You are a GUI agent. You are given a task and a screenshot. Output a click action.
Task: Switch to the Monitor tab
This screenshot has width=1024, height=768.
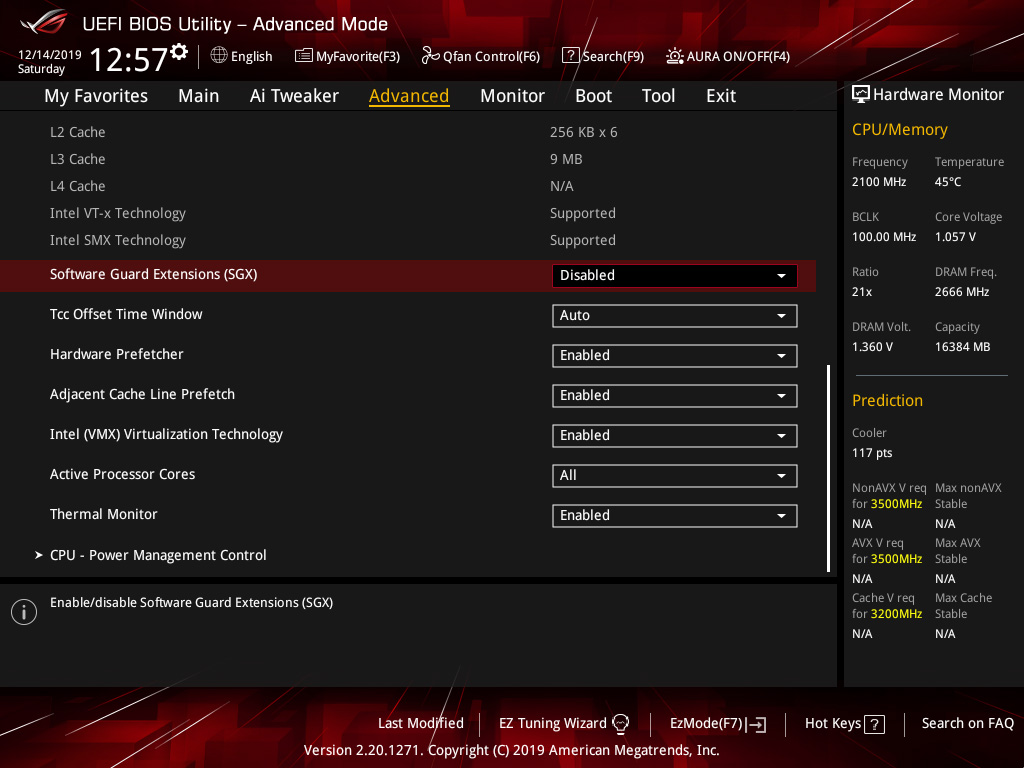[x=512, y=96]
